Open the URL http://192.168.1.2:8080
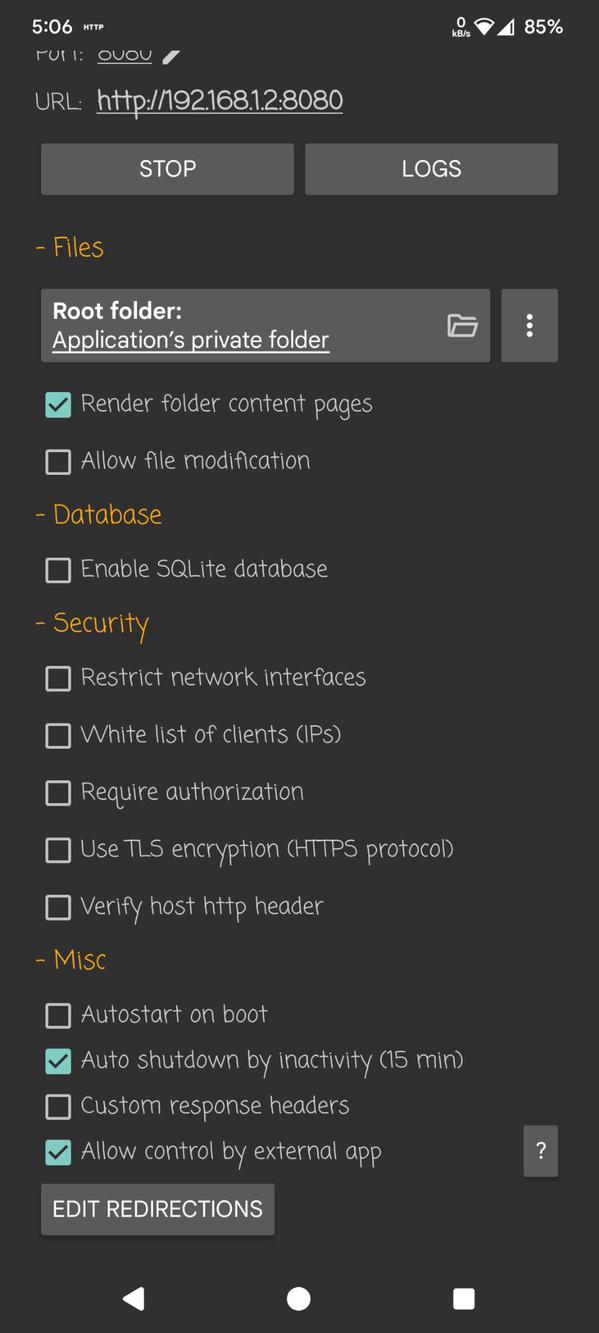The image size is (599, 1333). (x=220, y=100)
